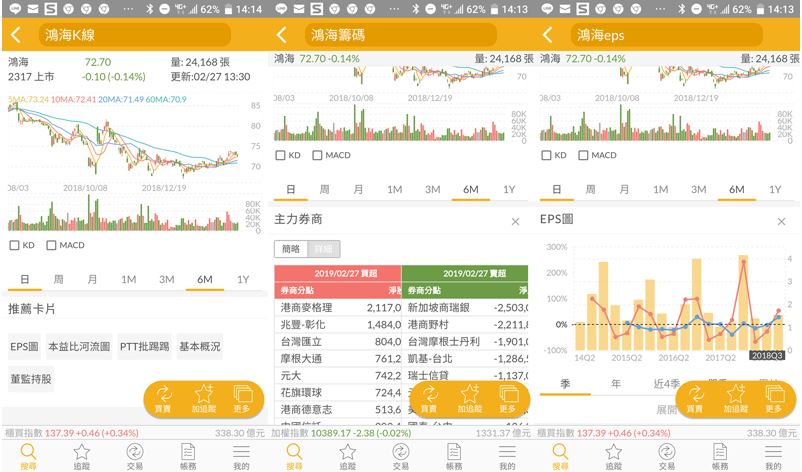Viewport: 802px width, 472px height.
Task: Tap the 鴻海籌碼 search field
Action: click(x=401, y=35)
